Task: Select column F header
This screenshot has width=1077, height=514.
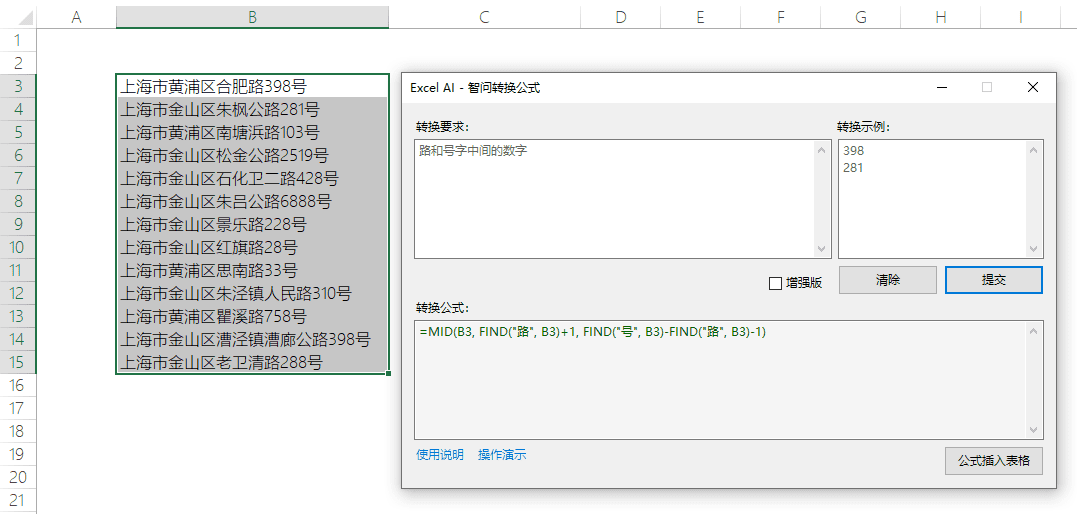Action: click(780, 18)
